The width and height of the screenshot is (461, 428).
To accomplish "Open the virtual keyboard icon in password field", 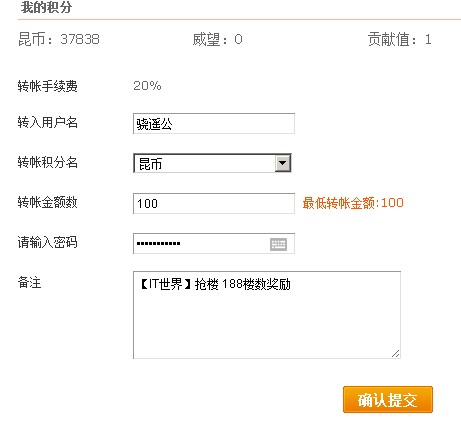I will point(278,244).
